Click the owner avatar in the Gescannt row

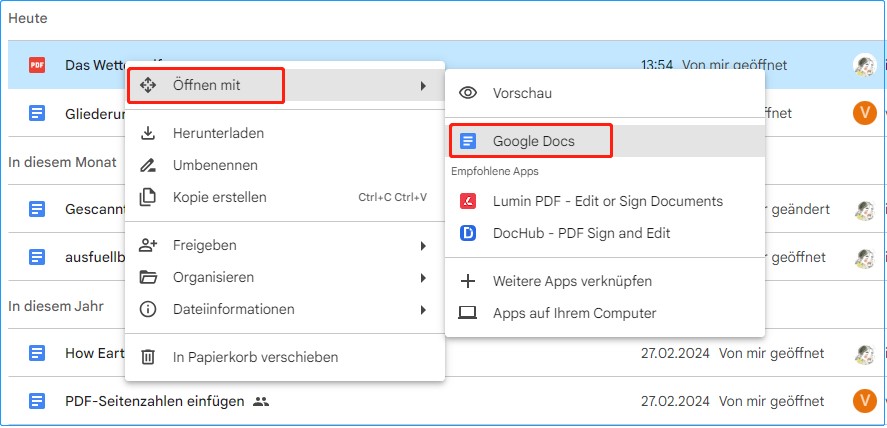[x=864, y=209]
